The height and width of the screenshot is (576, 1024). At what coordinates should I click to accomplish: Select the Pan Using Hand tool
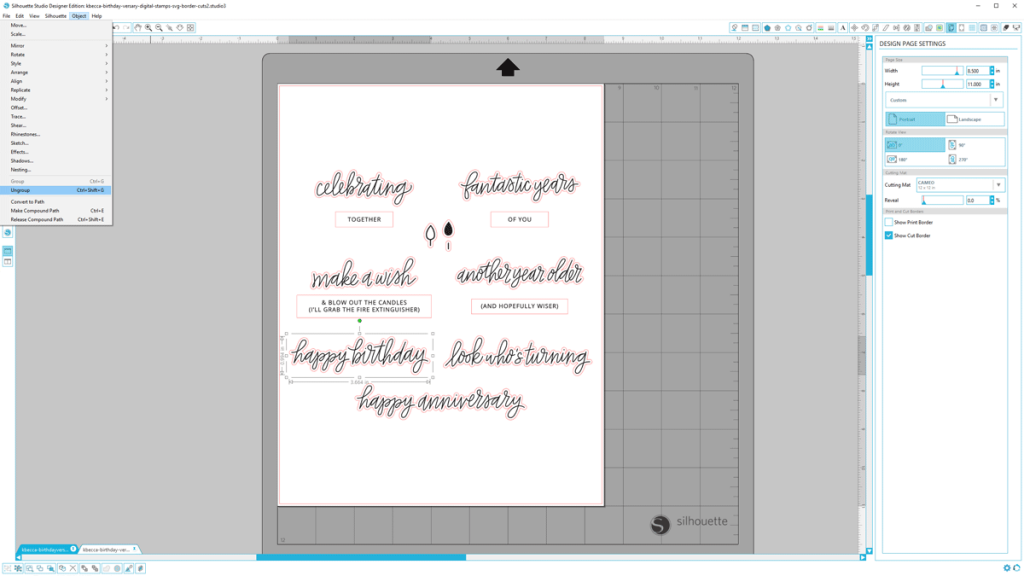137,27
